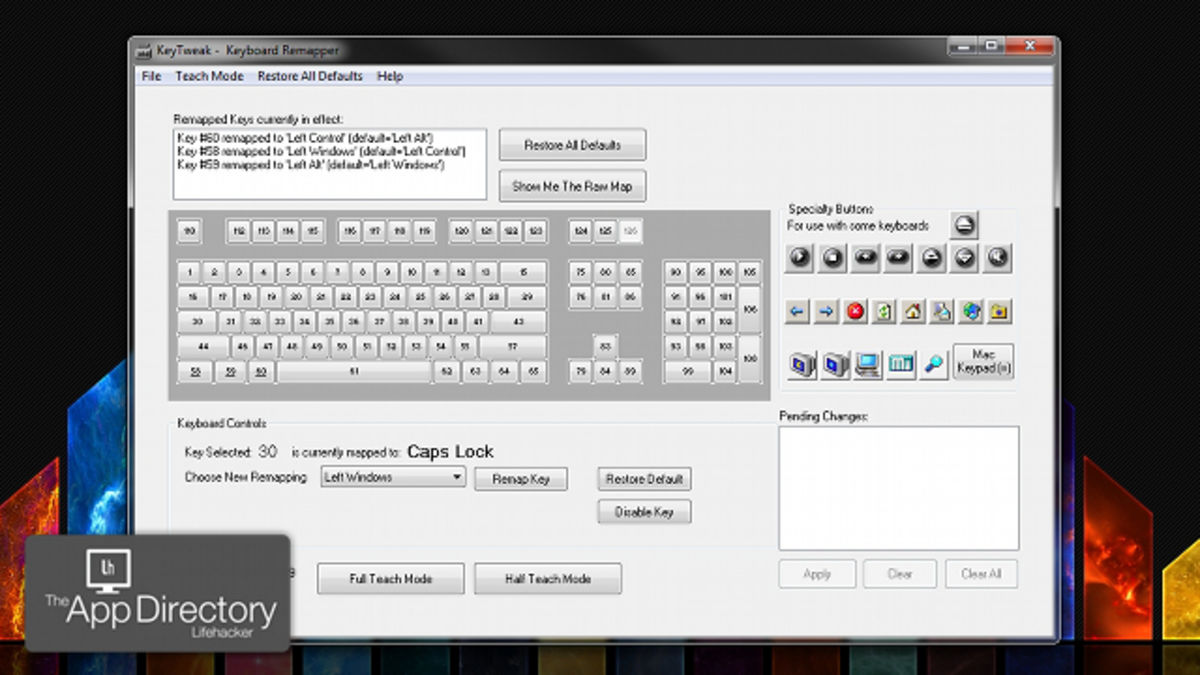Open the Help menu
Screen dimensions: 1200x675
point(390,76)
